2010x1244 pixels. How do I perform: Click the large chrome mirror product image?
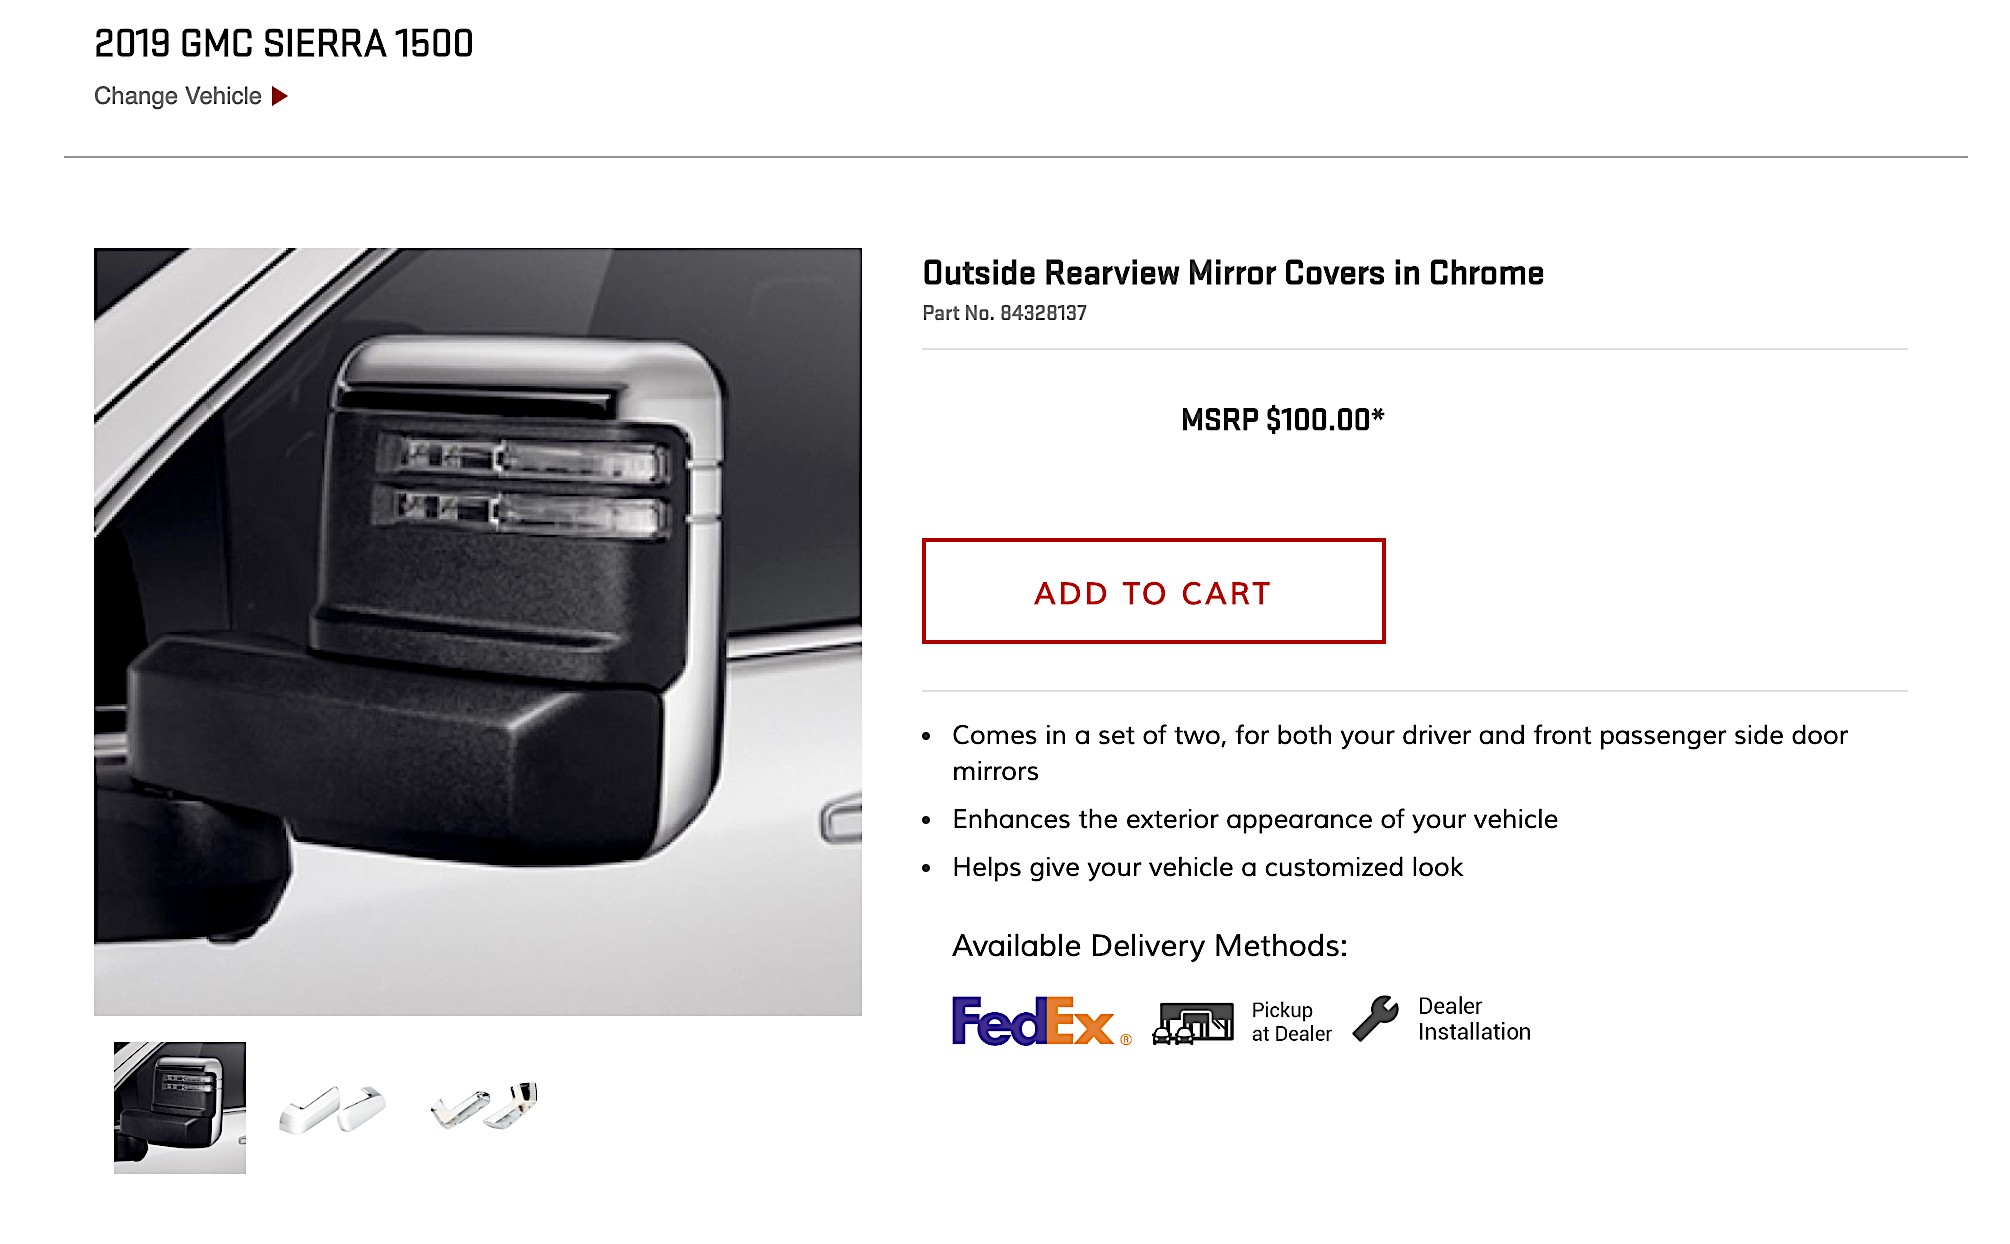point(478,632)
